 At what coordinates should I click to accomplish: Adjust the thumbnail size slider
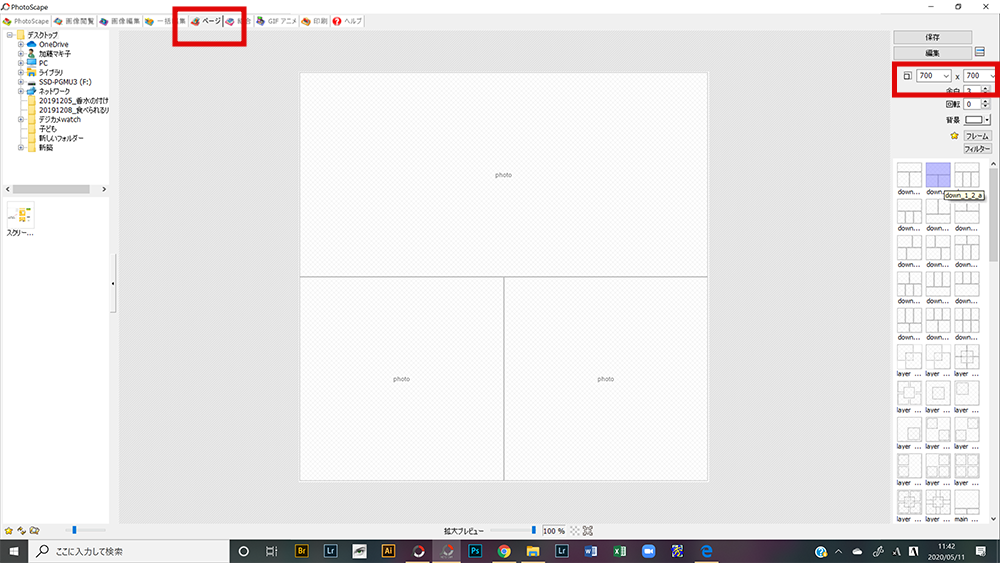tap(75, 530)
